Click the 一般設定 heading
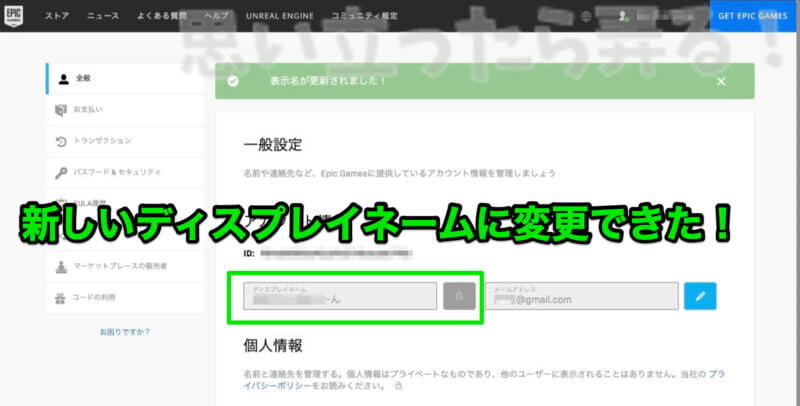800x406 pixels. [273, 145]
